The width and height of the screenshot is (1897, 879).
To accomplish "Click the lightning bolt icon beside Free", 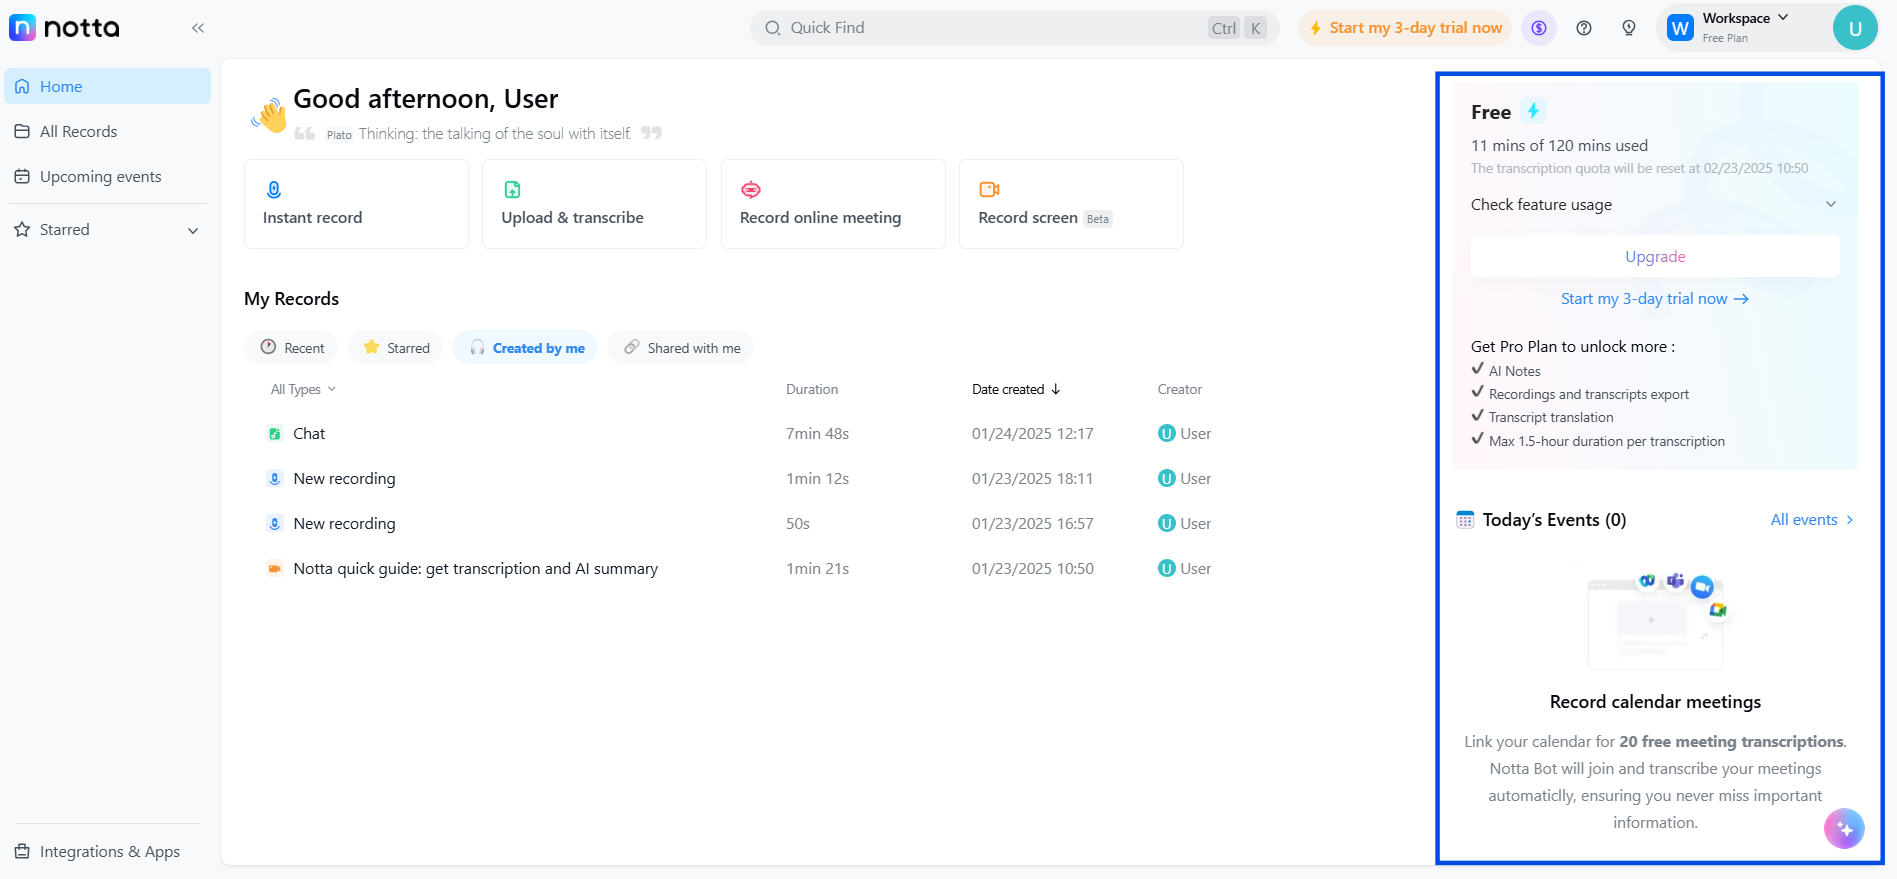I will tap(1533, 111).
